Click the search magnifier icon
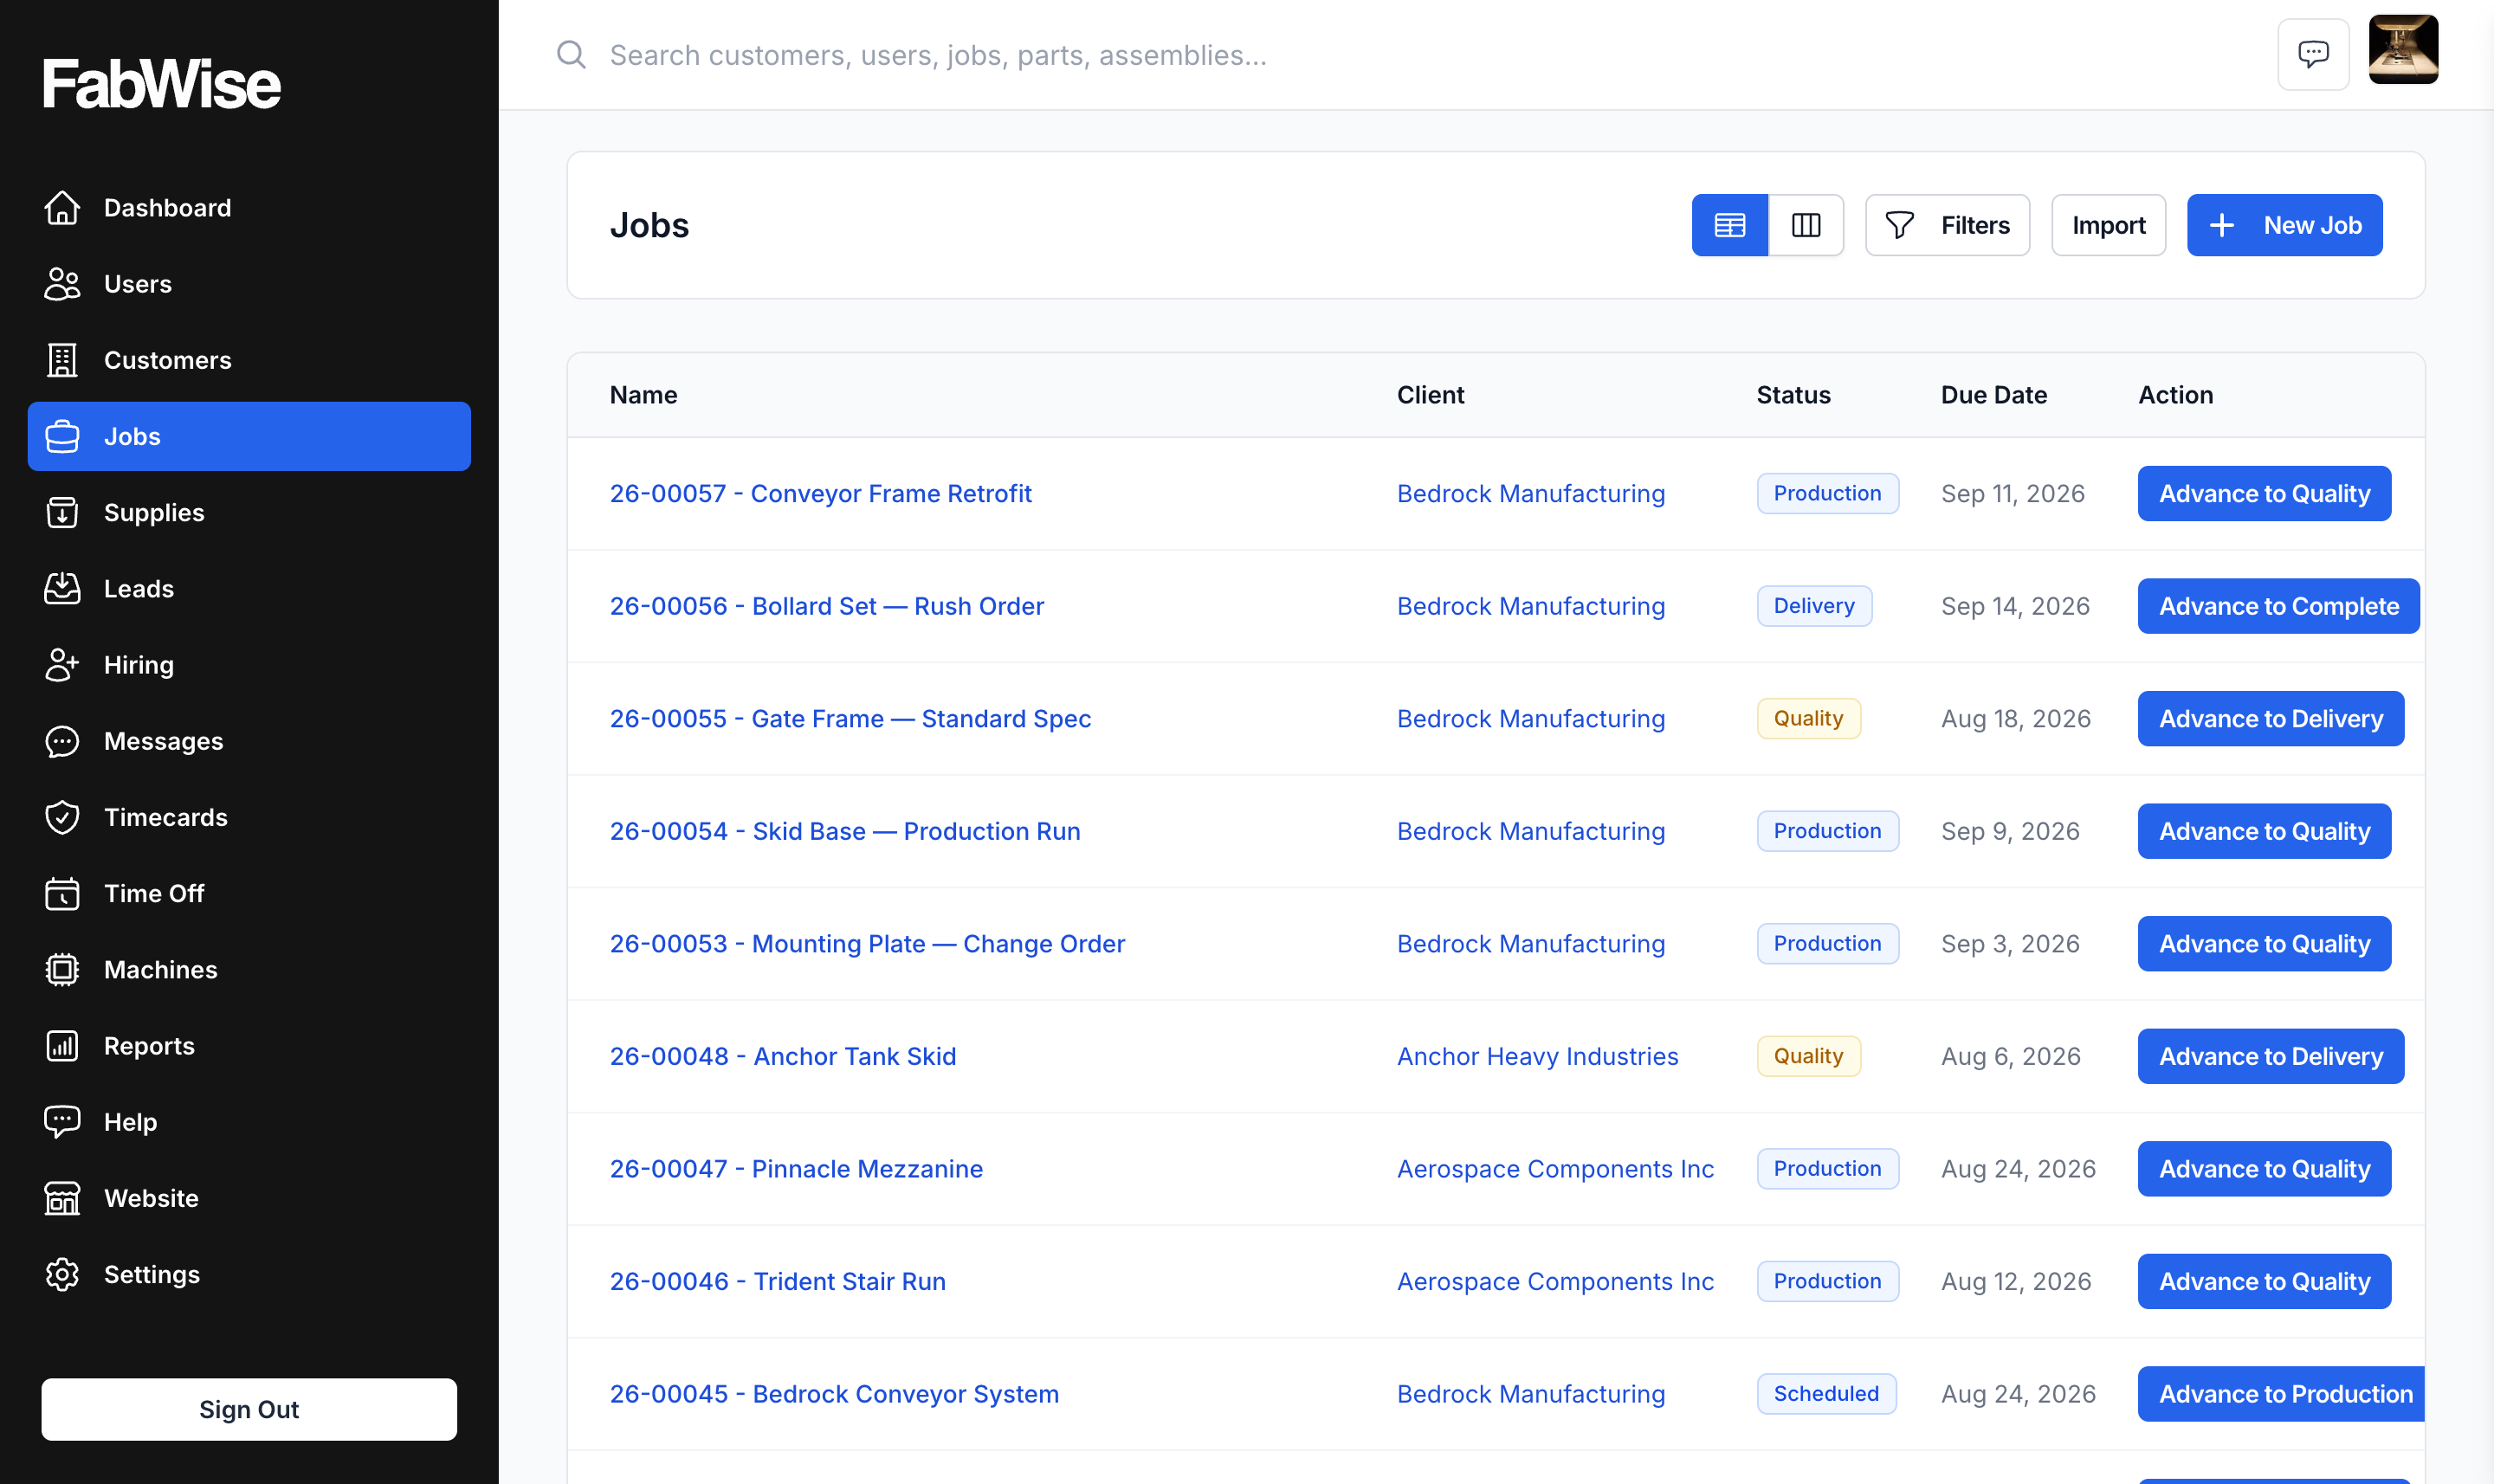This screenshot has width=2494, height=1484. click(x=571, y=54)
